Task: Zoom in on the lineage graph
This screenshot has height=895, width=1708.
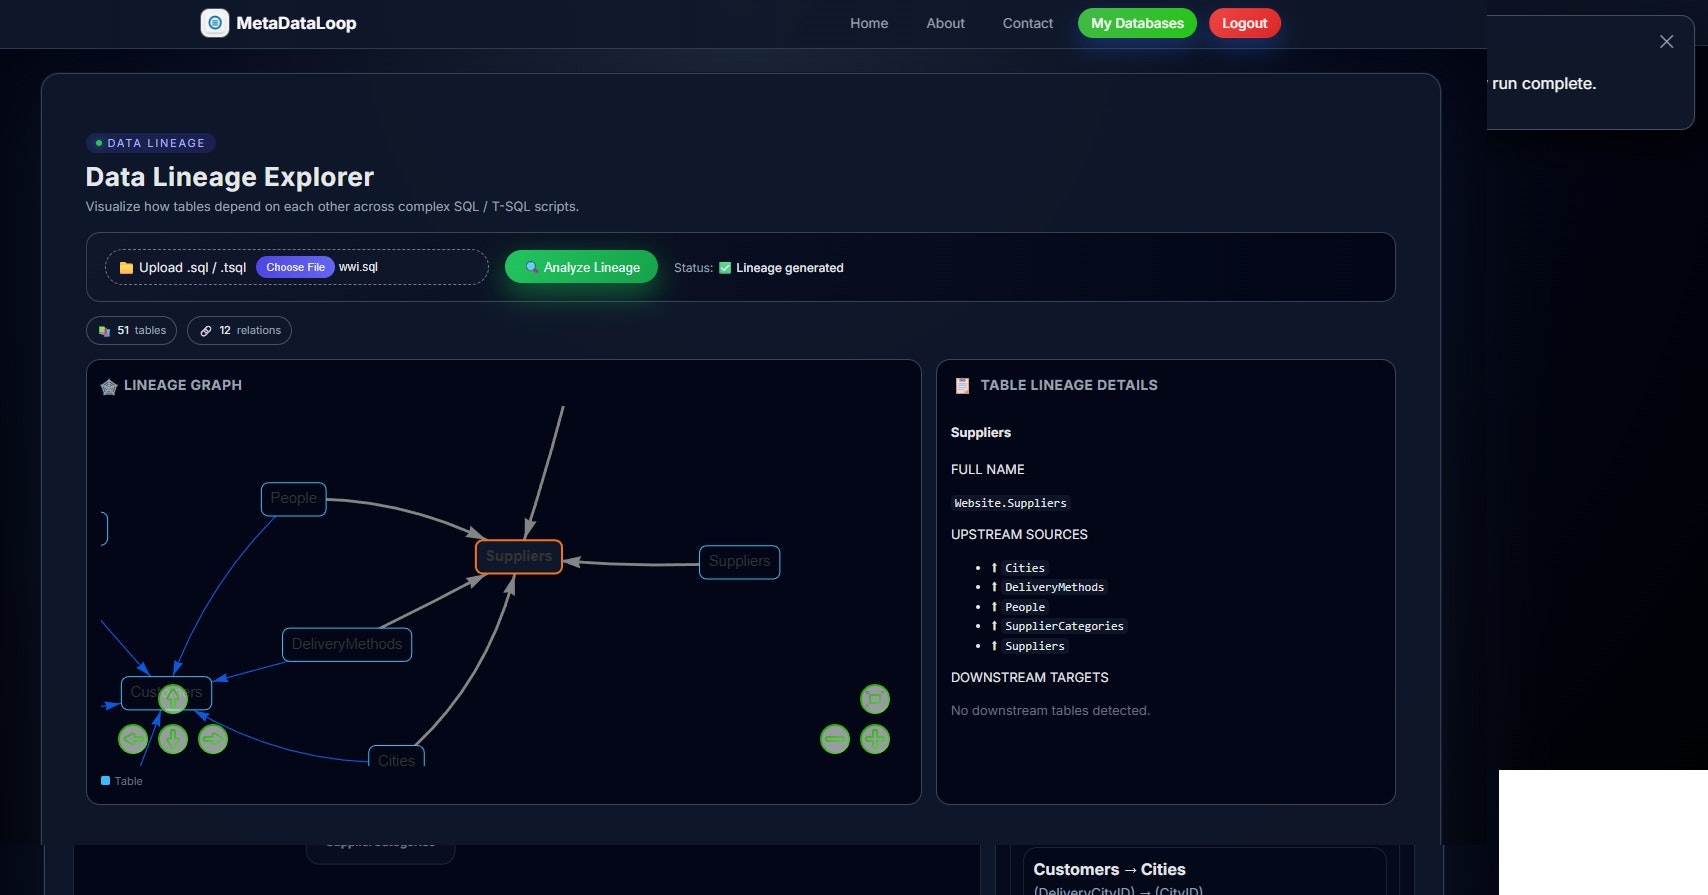Action: tap(875, 739)
